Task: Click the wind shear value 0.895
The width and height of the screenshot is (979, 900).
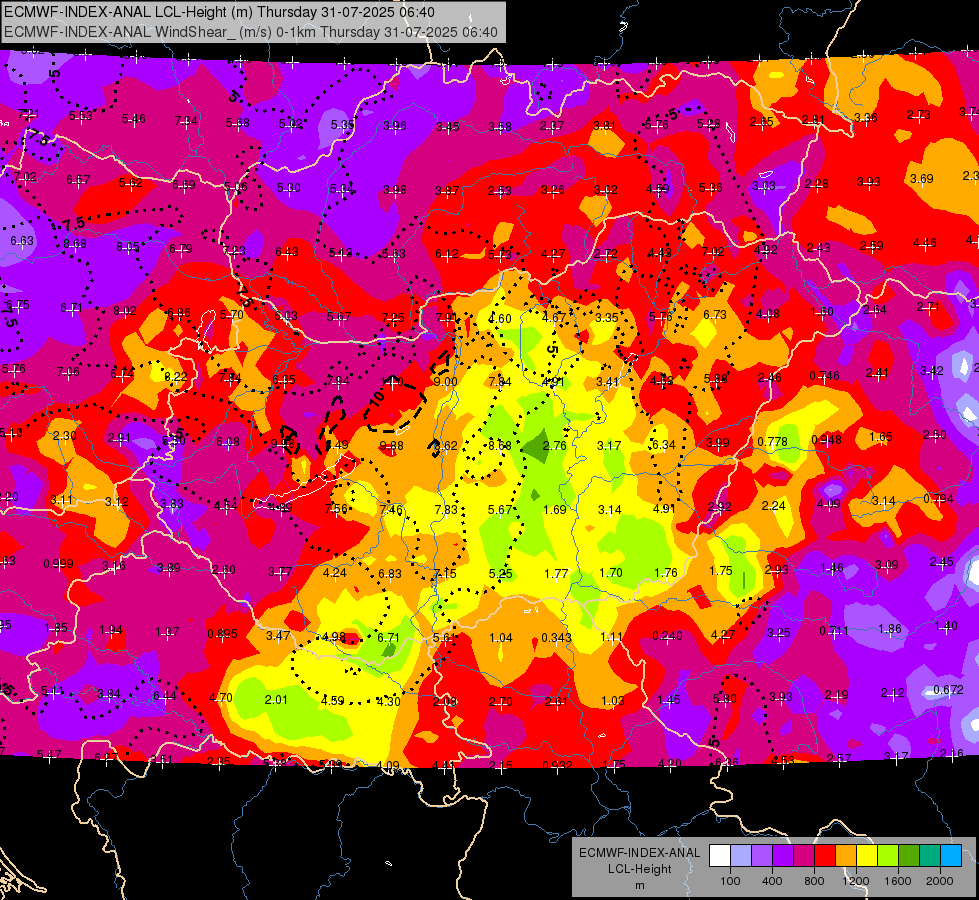Action: (222, 633)
